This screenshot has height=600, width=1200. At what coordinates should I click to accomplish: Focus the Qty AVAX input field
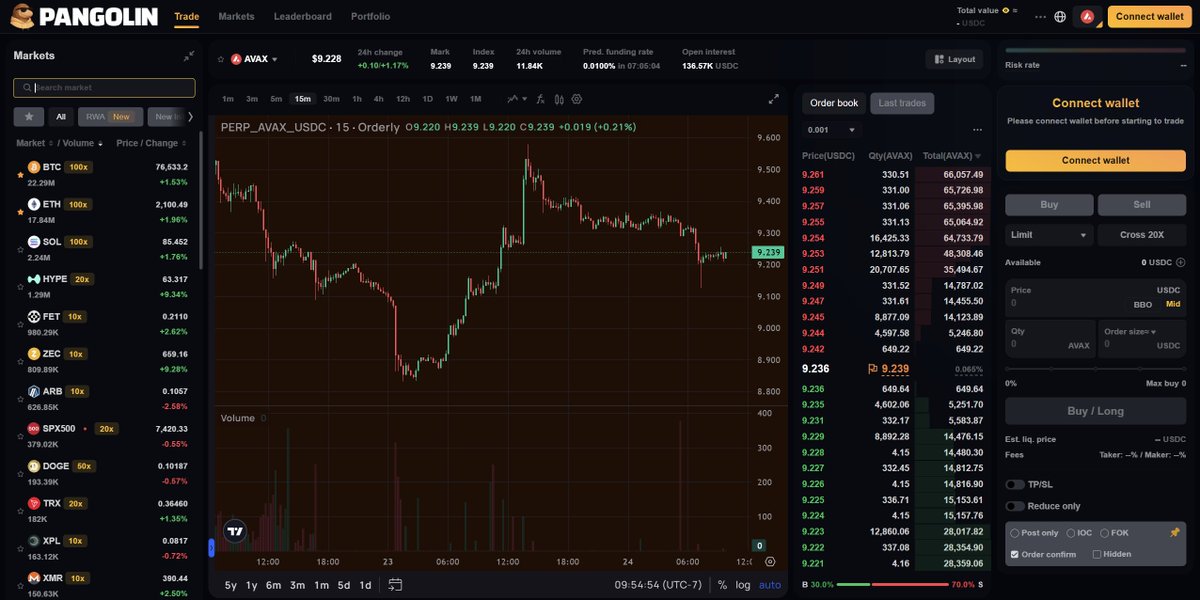(x=1049, y=337)
